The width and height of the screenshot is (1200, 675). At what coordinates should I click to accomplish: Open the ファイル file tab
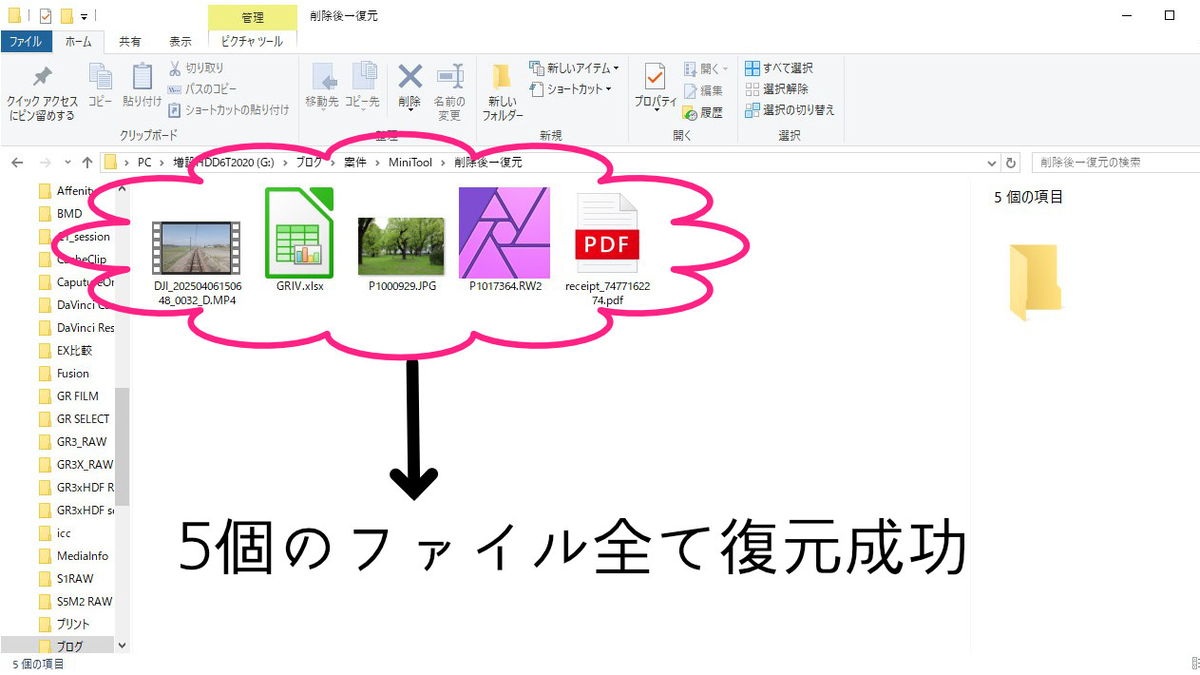click(x=25, y=41)
